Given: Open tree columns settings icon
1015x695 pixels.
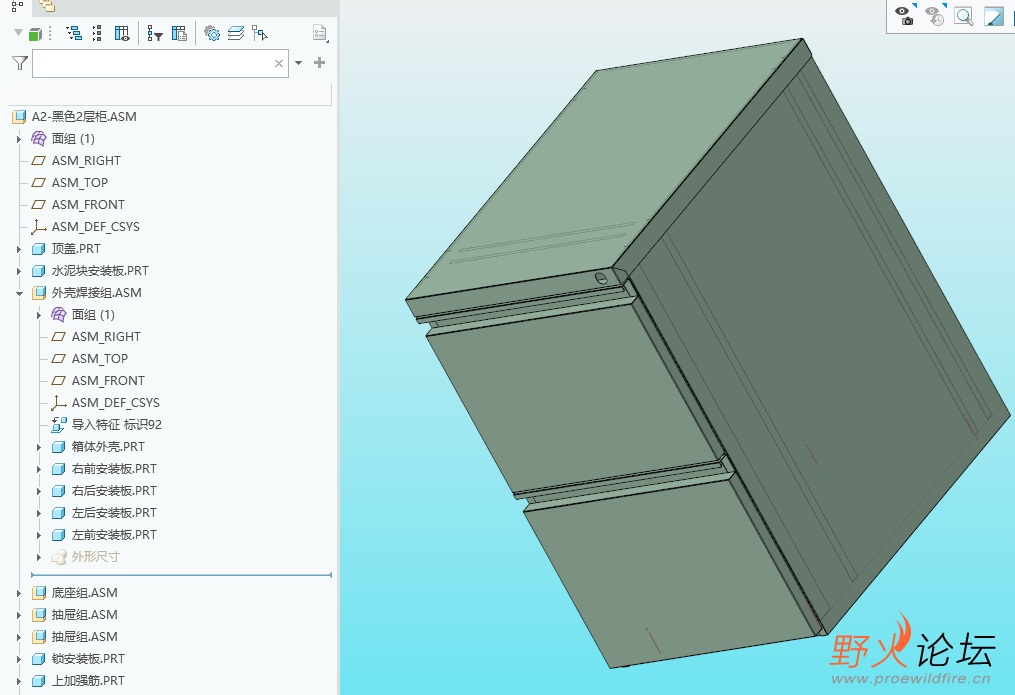Looking at the screenshot, I should pos(179,33).
